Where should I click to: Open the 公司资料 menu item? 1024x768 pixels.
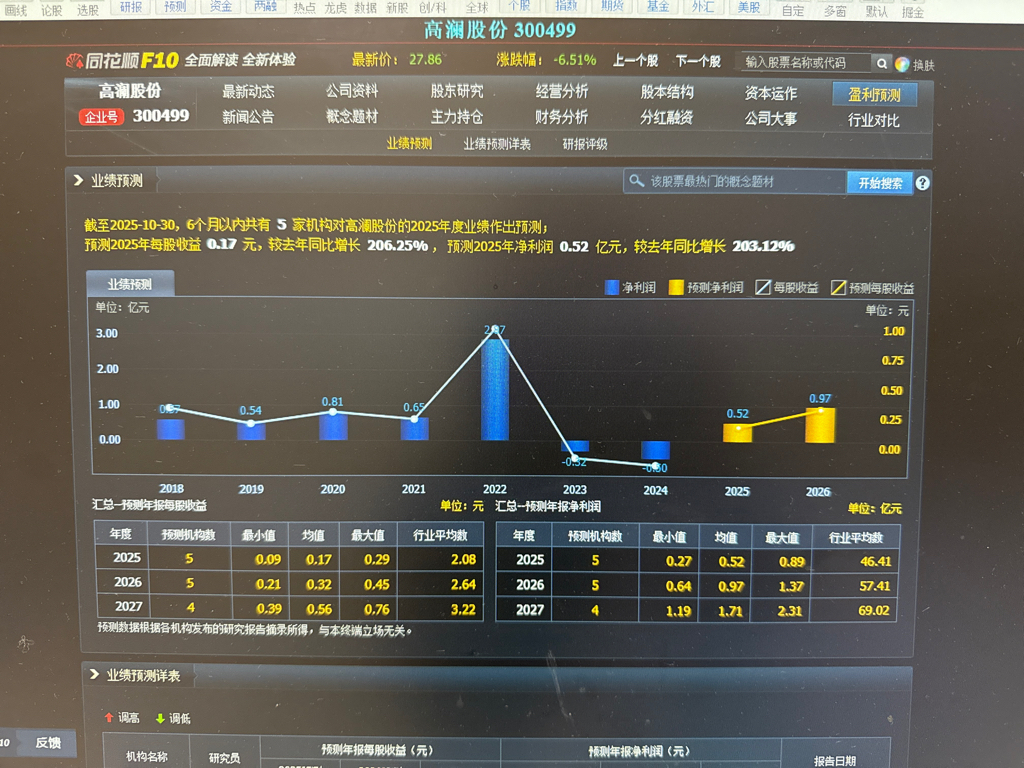(352, 91)
